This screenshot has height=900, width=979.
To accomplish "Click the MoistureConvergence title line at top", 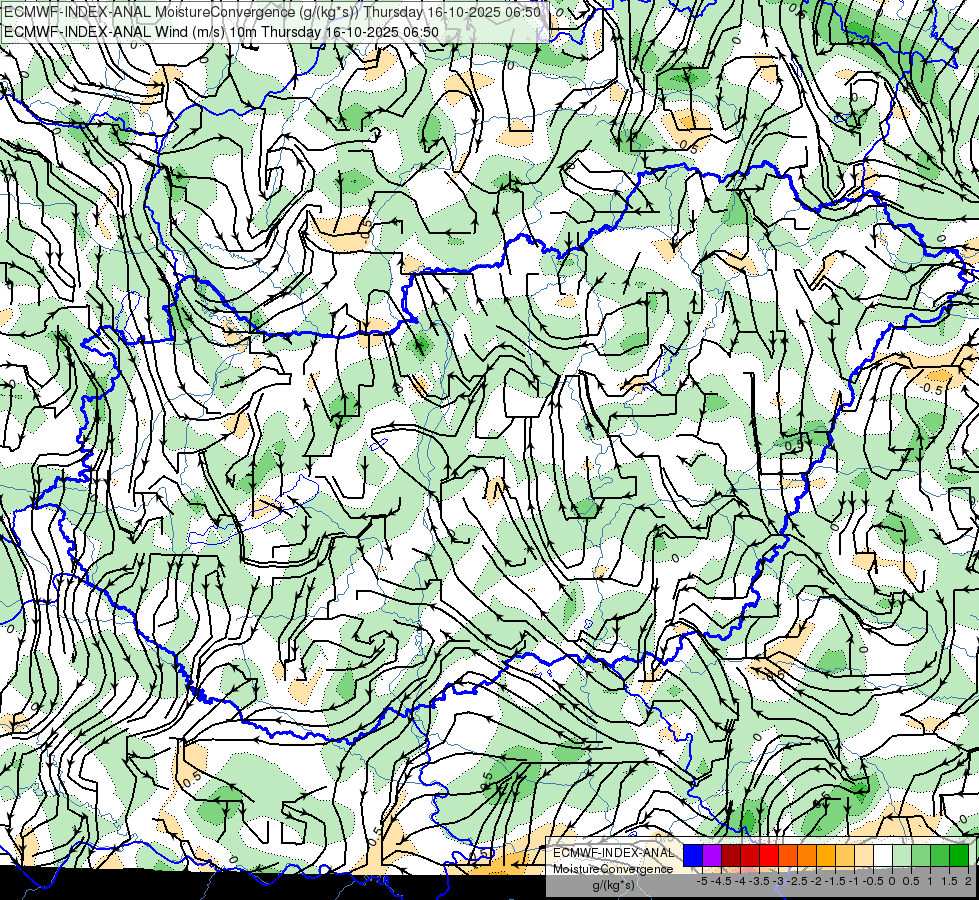I will [273, 12].
